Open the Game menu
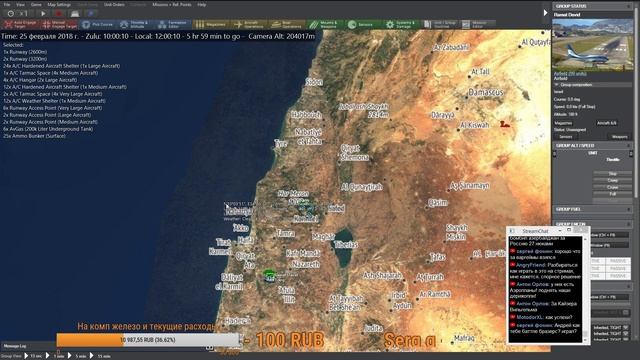 point(36,4)
